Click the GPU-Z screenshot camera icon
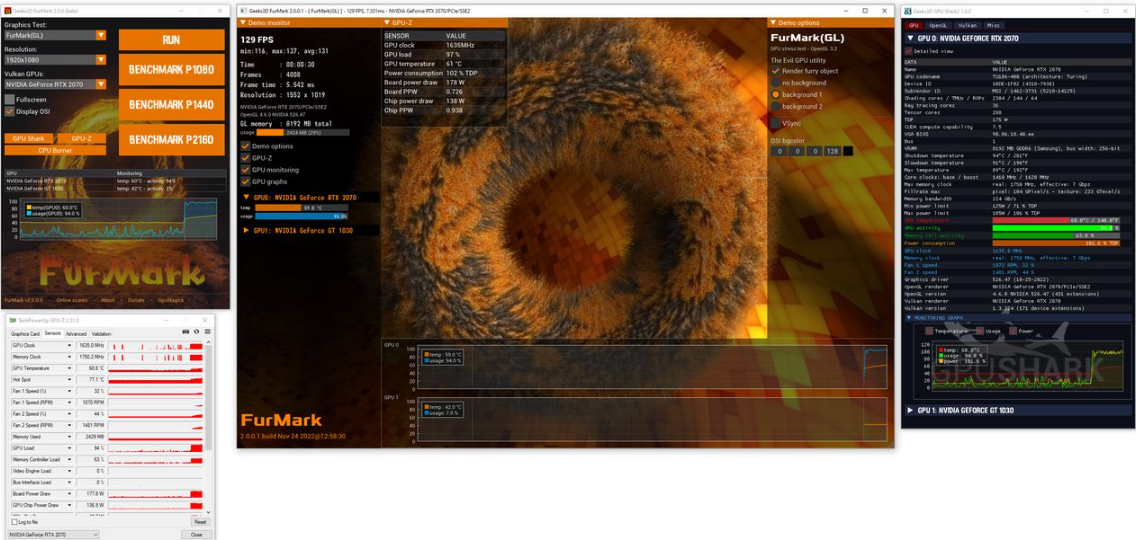Screen dimensions: 1136x540 coord(185,333)
